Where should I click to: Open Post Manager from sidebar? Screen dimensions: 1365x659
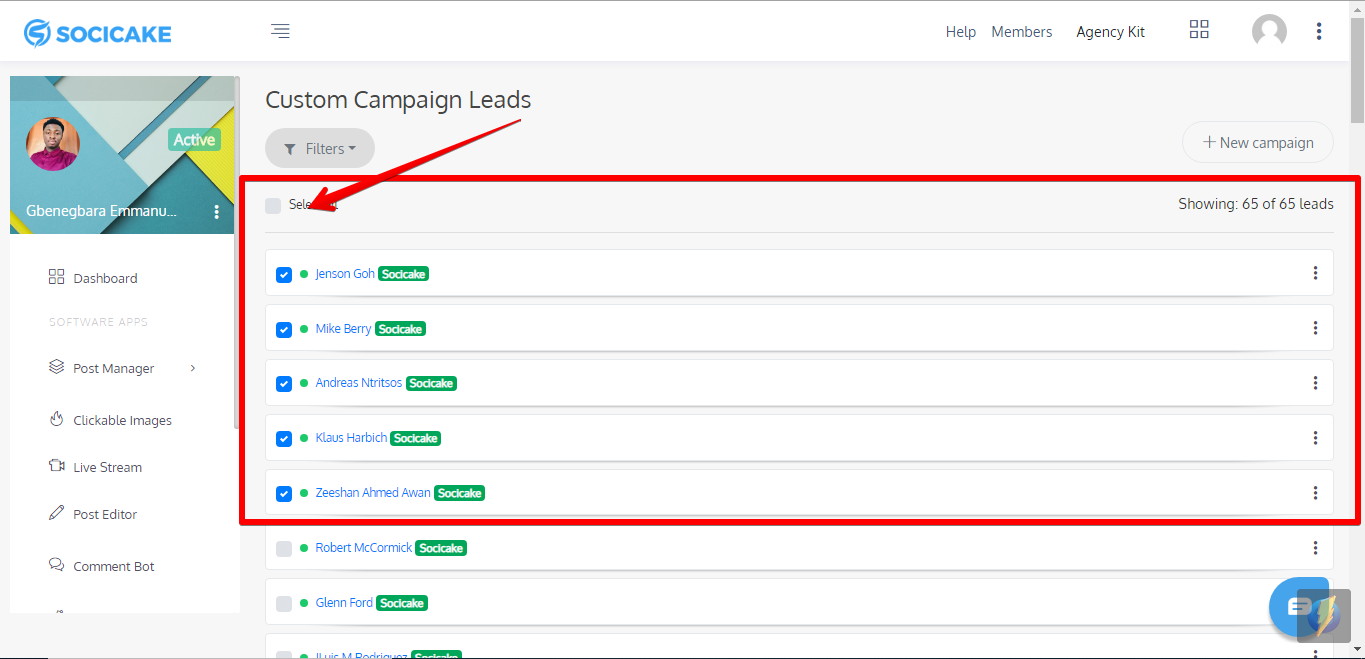point(114,368)
